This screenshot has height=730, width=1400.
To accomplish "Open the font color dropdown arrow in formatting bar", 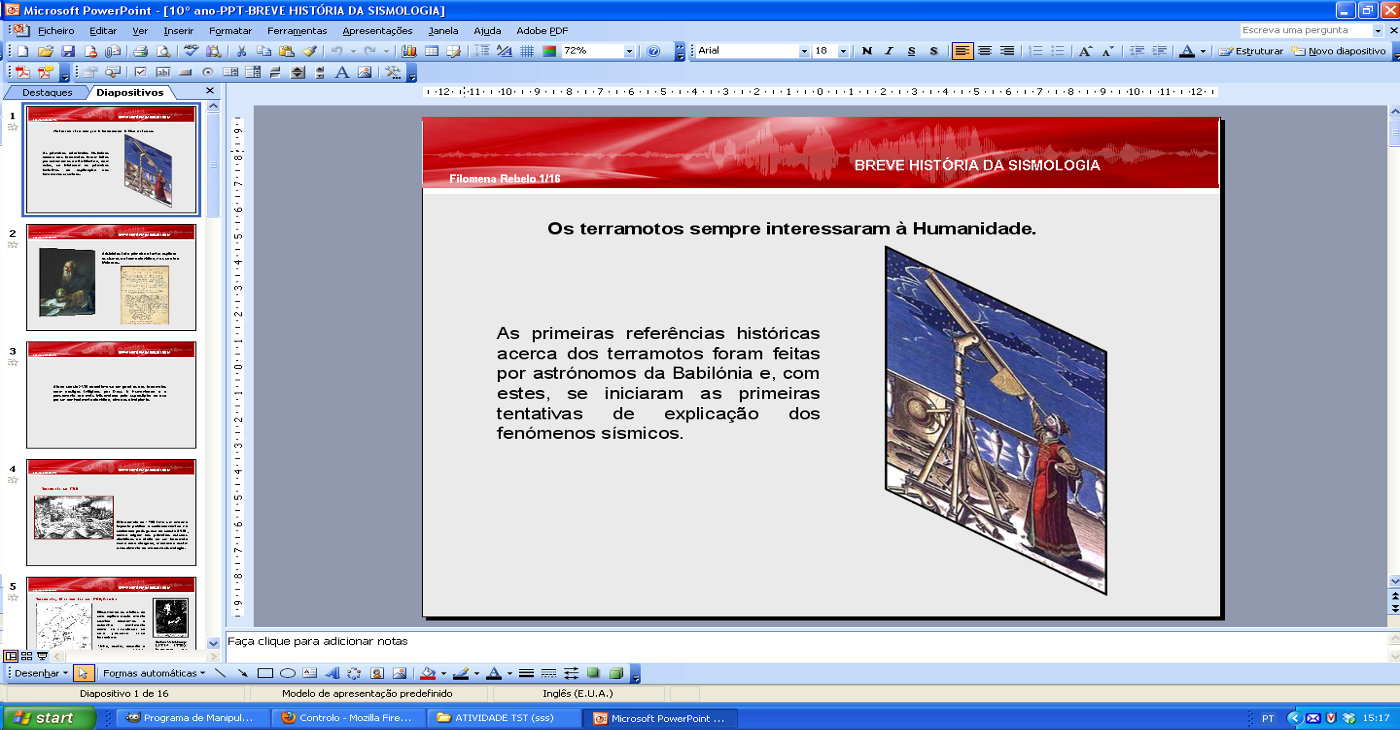I will [x=1203, y=51].
